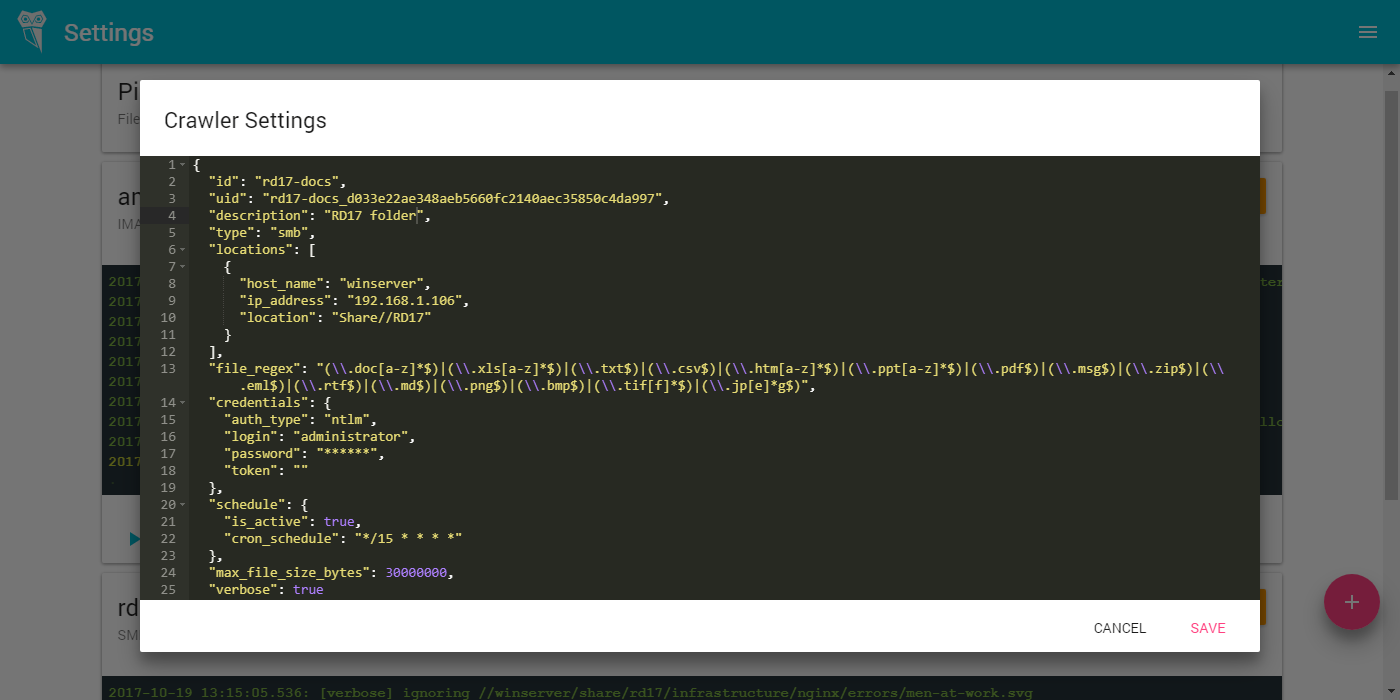The height and width of the screenshot is (700, 1400).
Task: Click the "winserver" host name value
Action: point(381,284)
